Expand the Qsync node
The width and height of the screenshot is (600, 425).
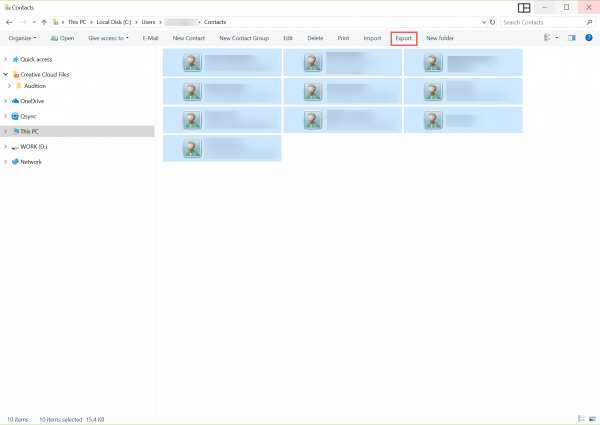pyautogui.click(x=6, y=116)
